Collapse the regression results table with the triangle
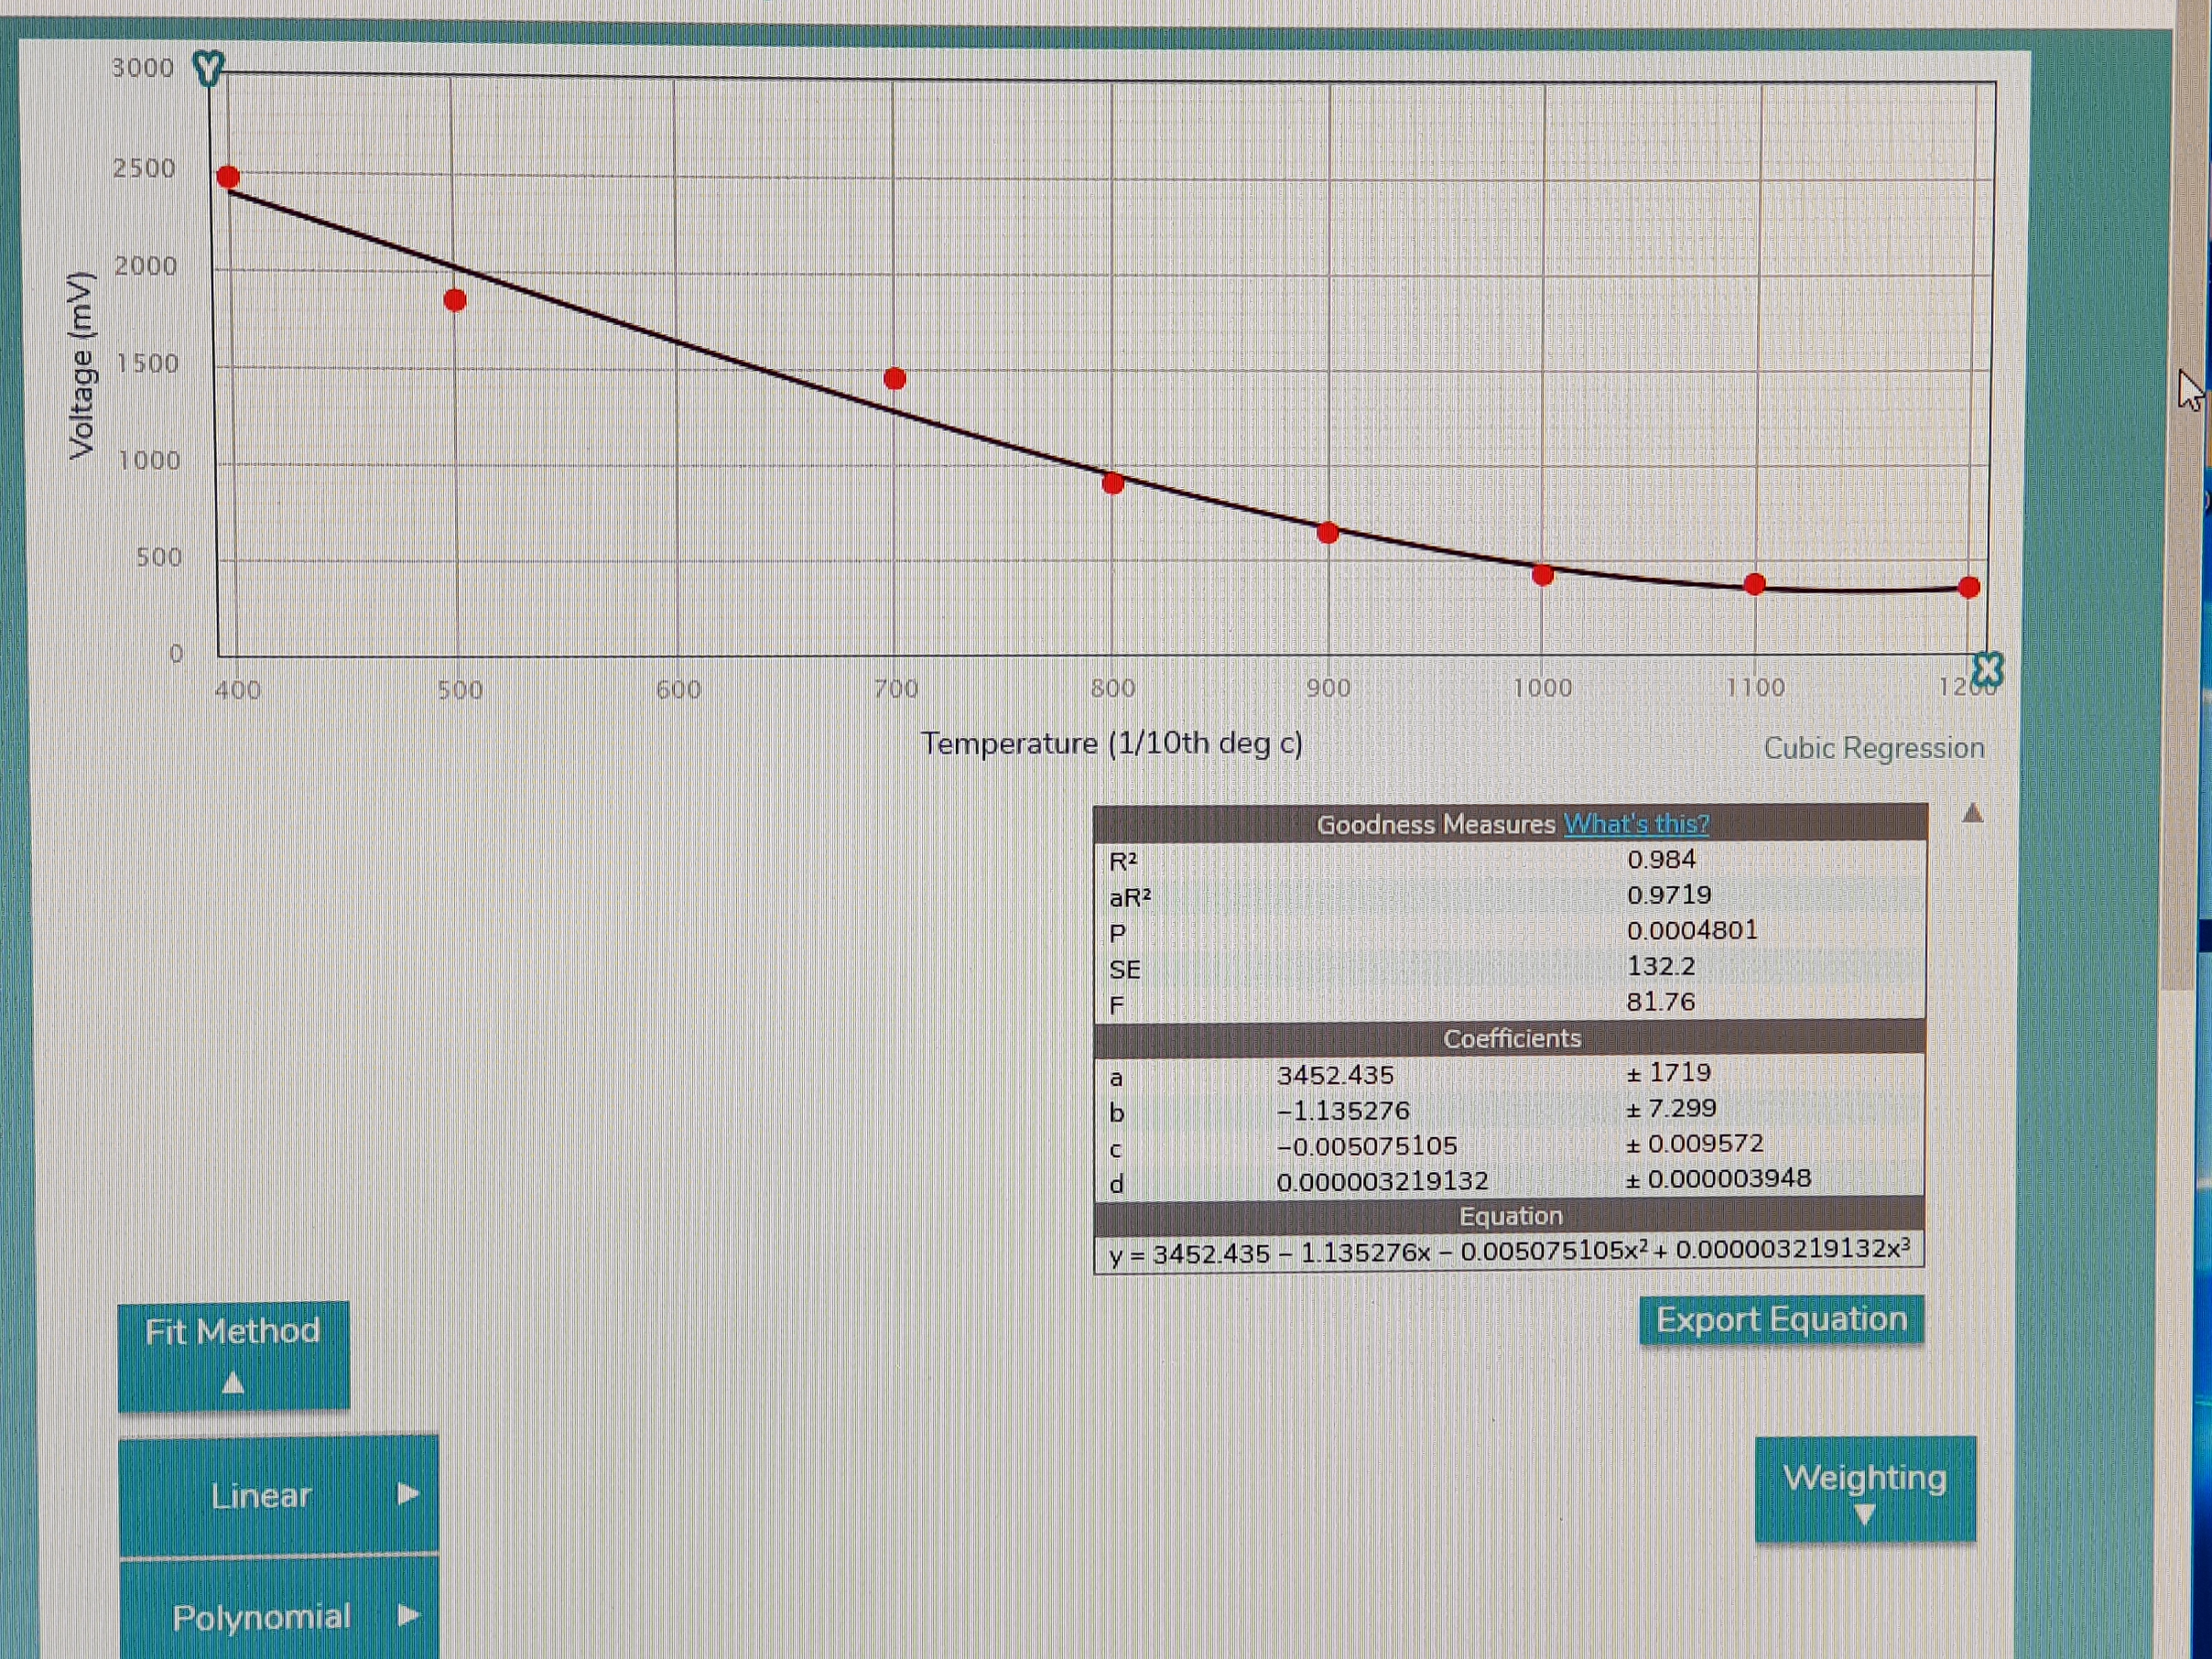The width and height of the screenshot is (2212, 1659). (1972, 813)
